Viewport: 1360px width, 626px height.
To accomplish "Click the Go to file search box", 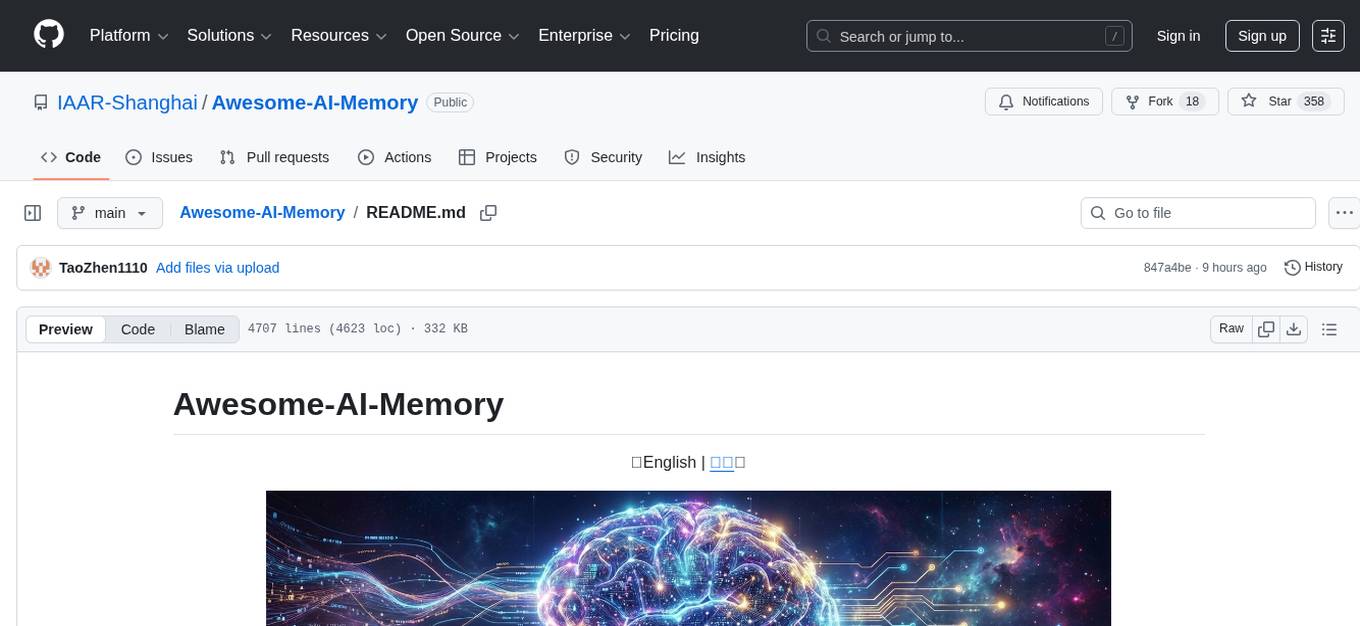I will point(1197,212).
